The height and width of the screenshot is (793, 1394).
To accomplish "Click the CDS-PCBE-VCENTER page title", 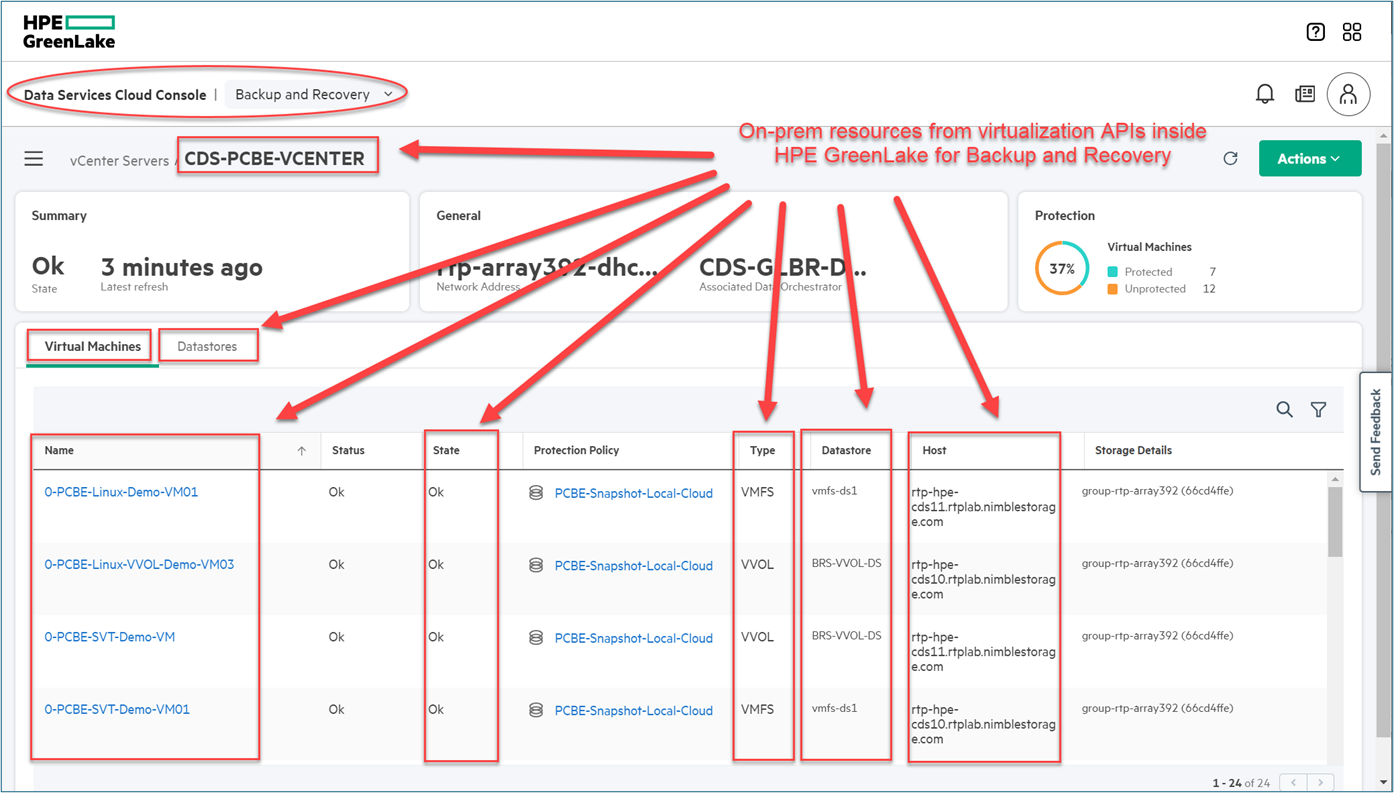I will 274,158.
